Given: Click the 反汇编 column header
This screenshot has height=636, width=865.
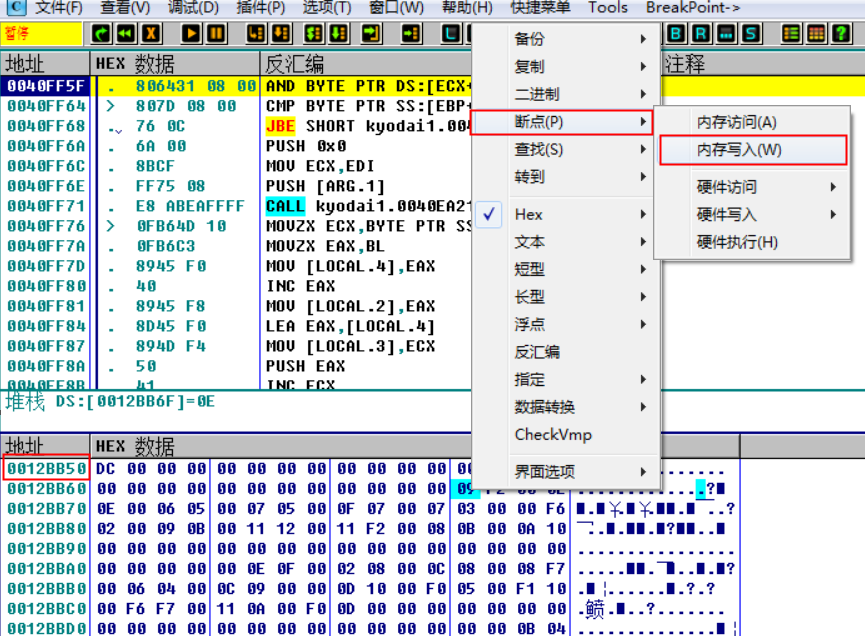Looking at the screenshot, I should (x=365, y=64).
